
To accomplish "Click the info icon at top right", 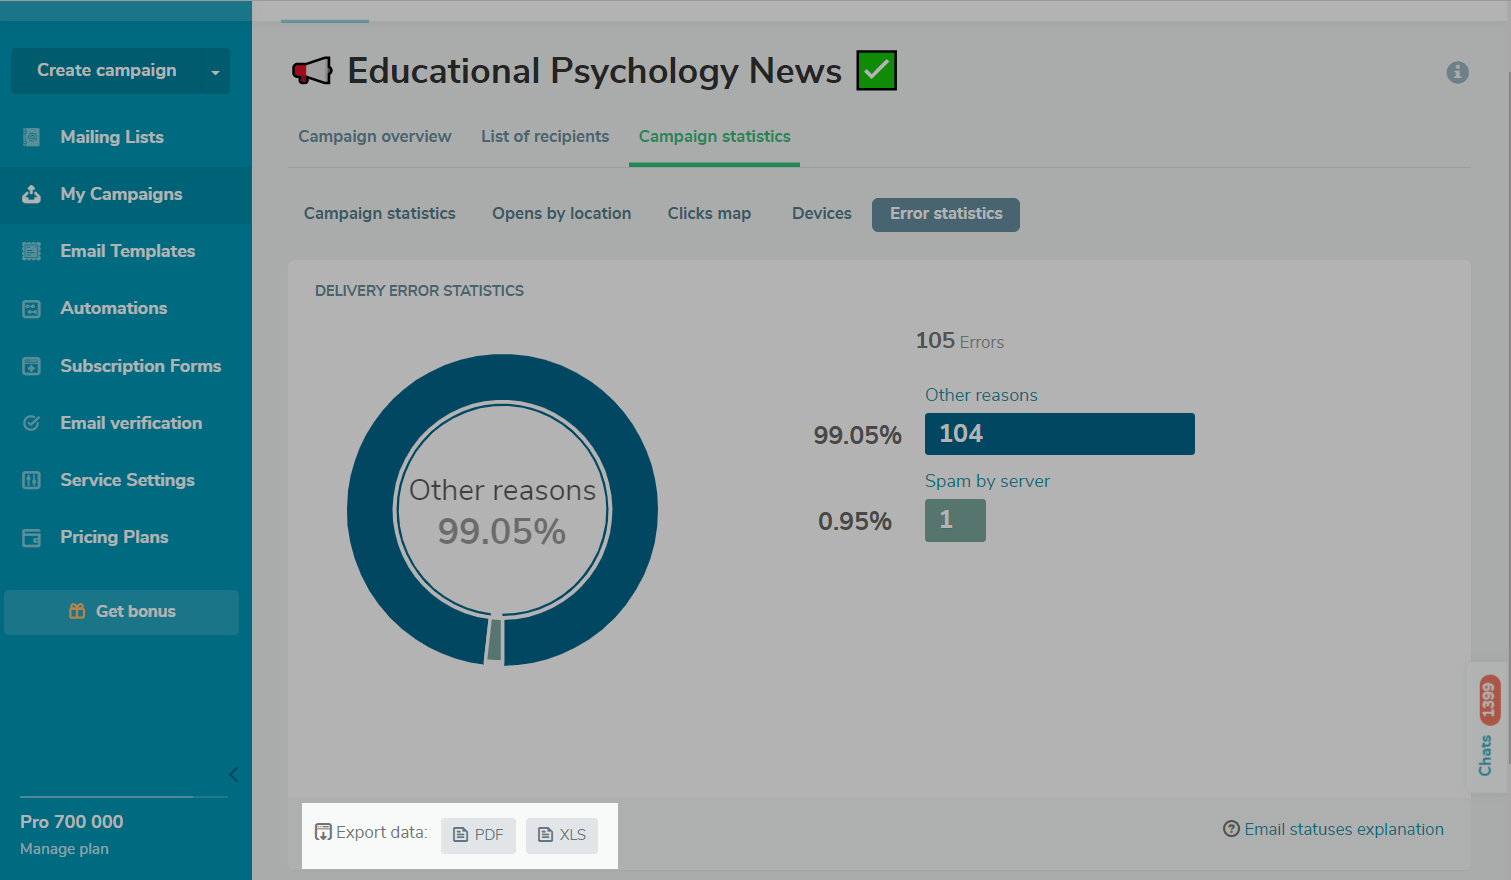I will 1457,72.
